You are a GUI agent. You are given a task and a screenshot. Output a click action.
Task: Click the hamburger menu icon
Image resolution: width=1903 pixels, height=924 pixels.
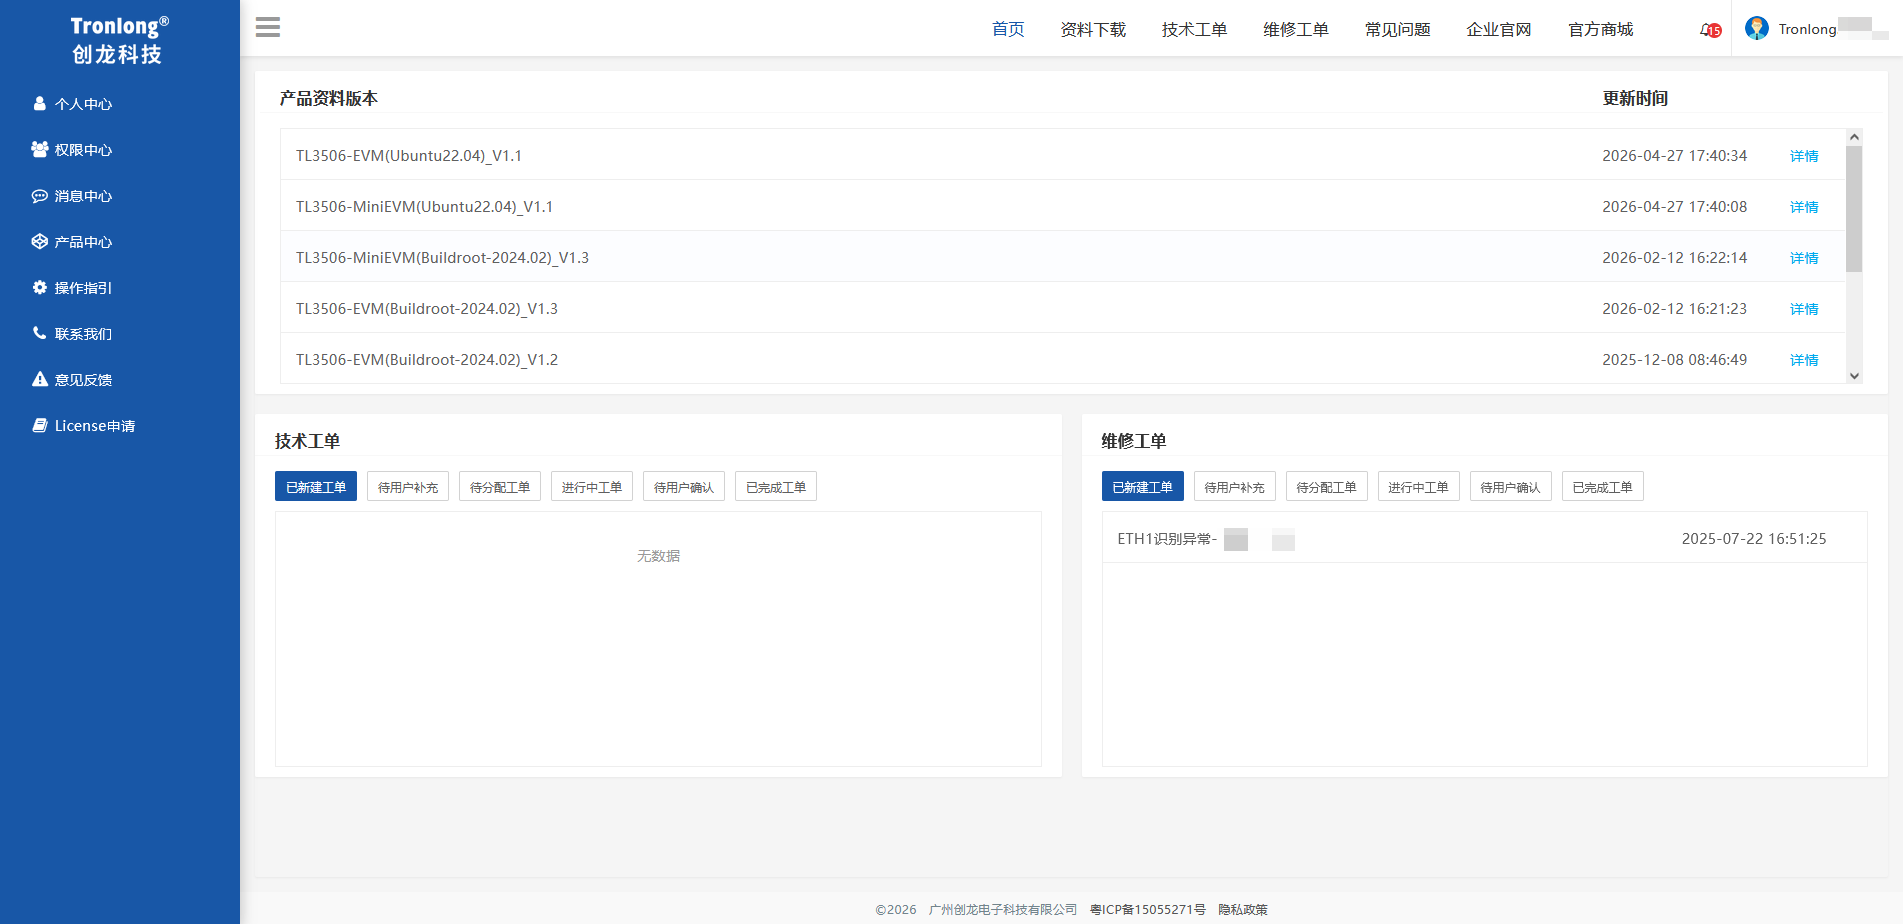[268, 27]
